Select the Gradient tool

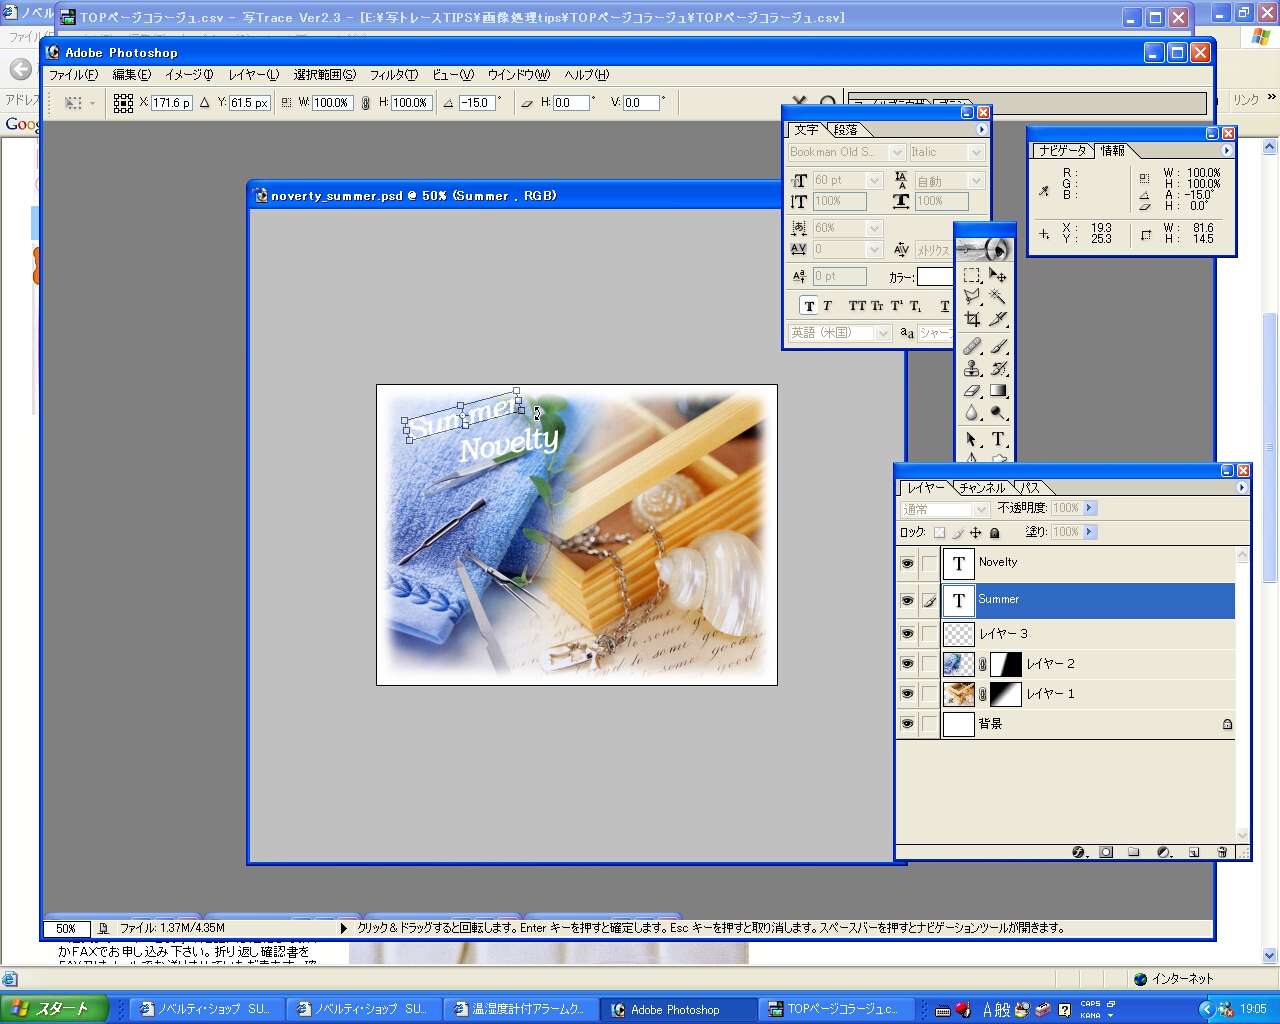click(x=998, y=391)
